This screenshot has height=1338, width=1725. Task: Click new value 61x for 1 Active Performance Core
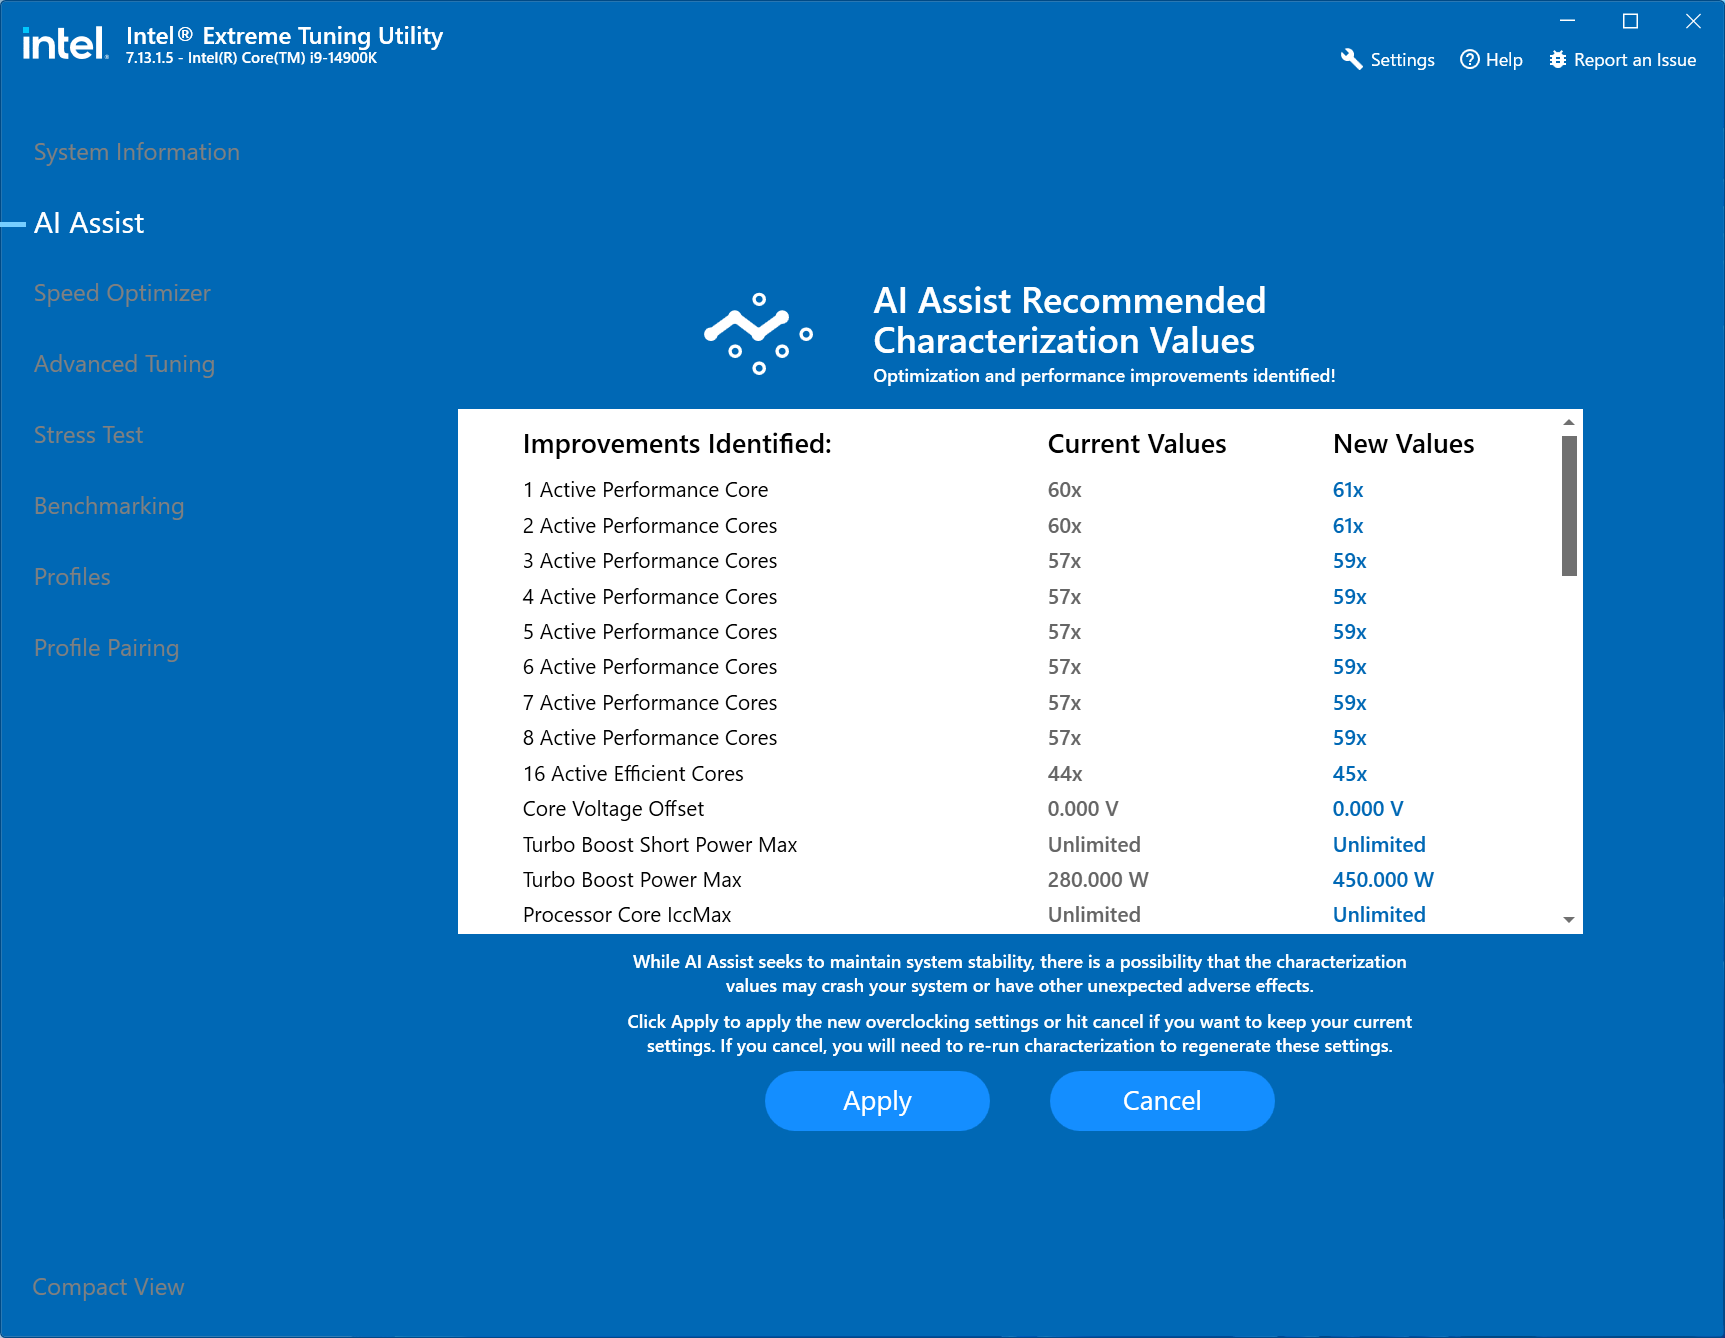1348,490
